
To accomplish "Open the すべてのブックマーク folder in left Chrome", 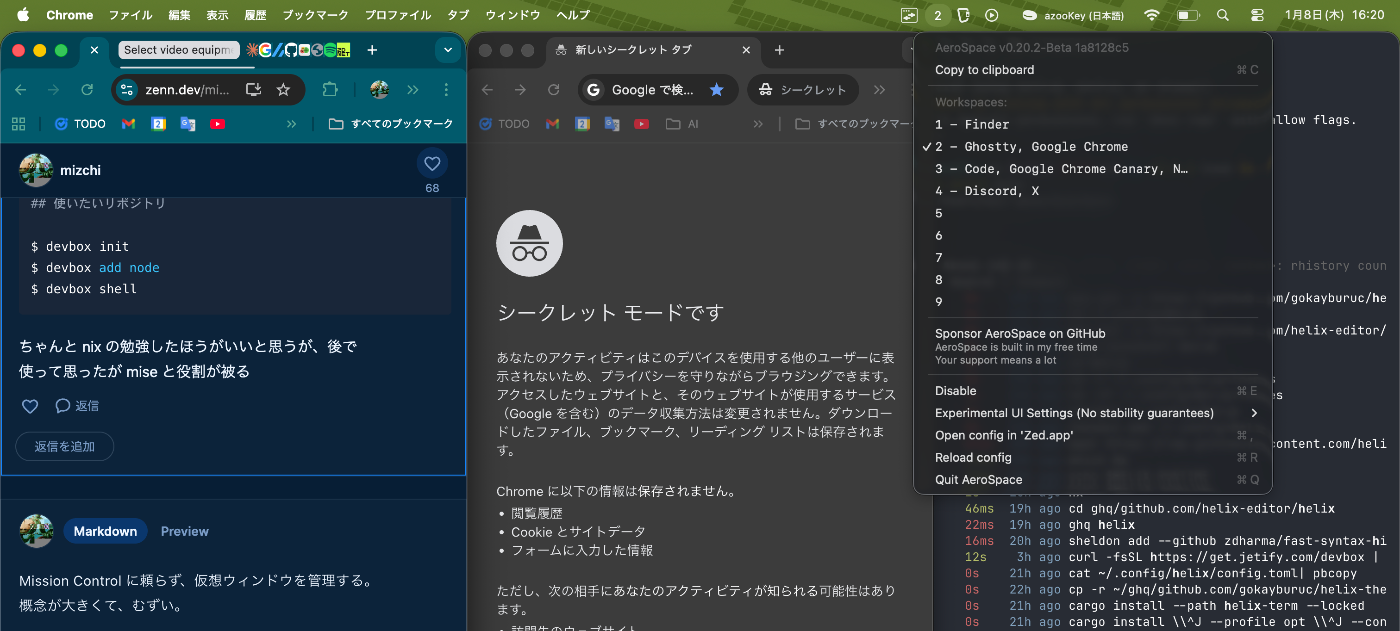I will [x=391, y=124].
